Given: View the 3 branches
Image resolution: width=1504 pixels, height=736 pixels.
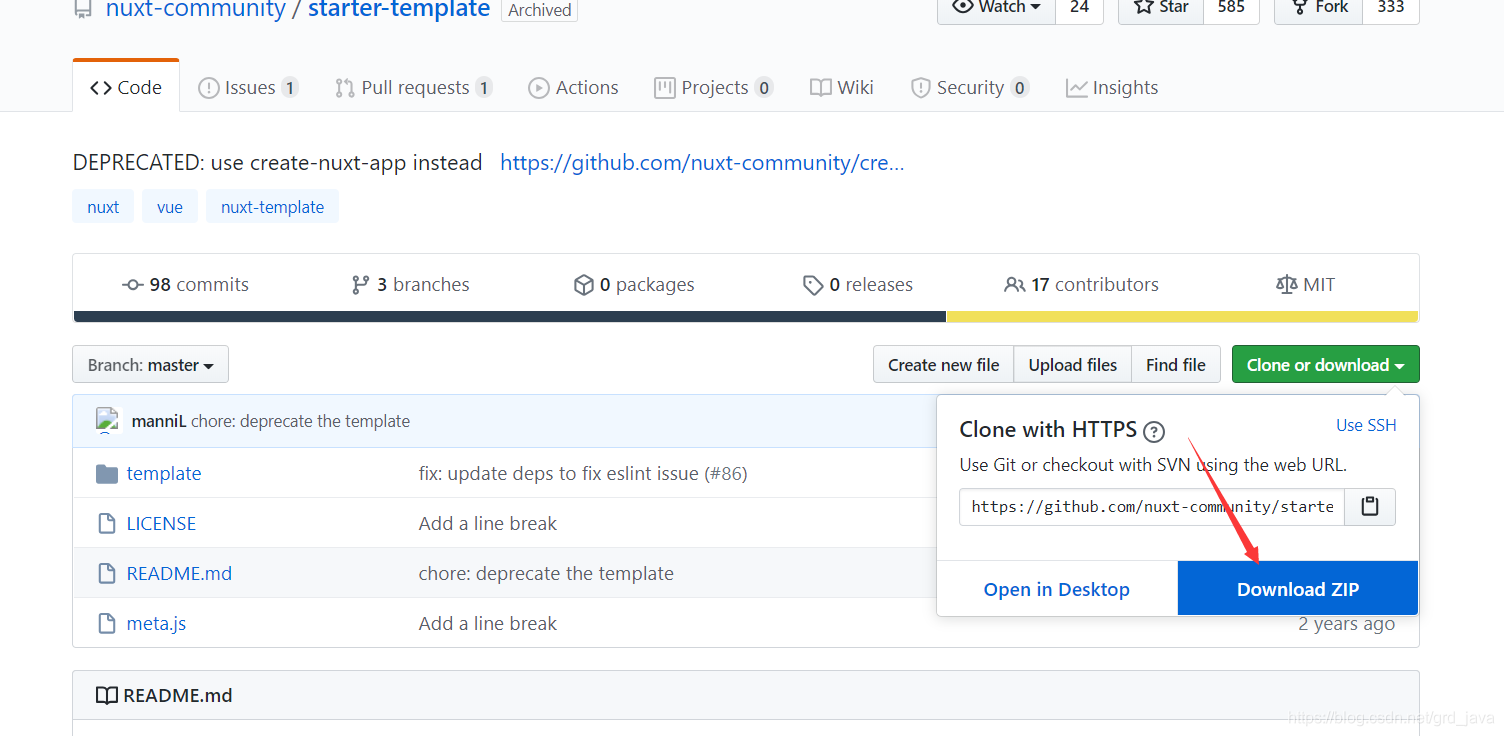Looking at the screenshot, I should 410,285.
